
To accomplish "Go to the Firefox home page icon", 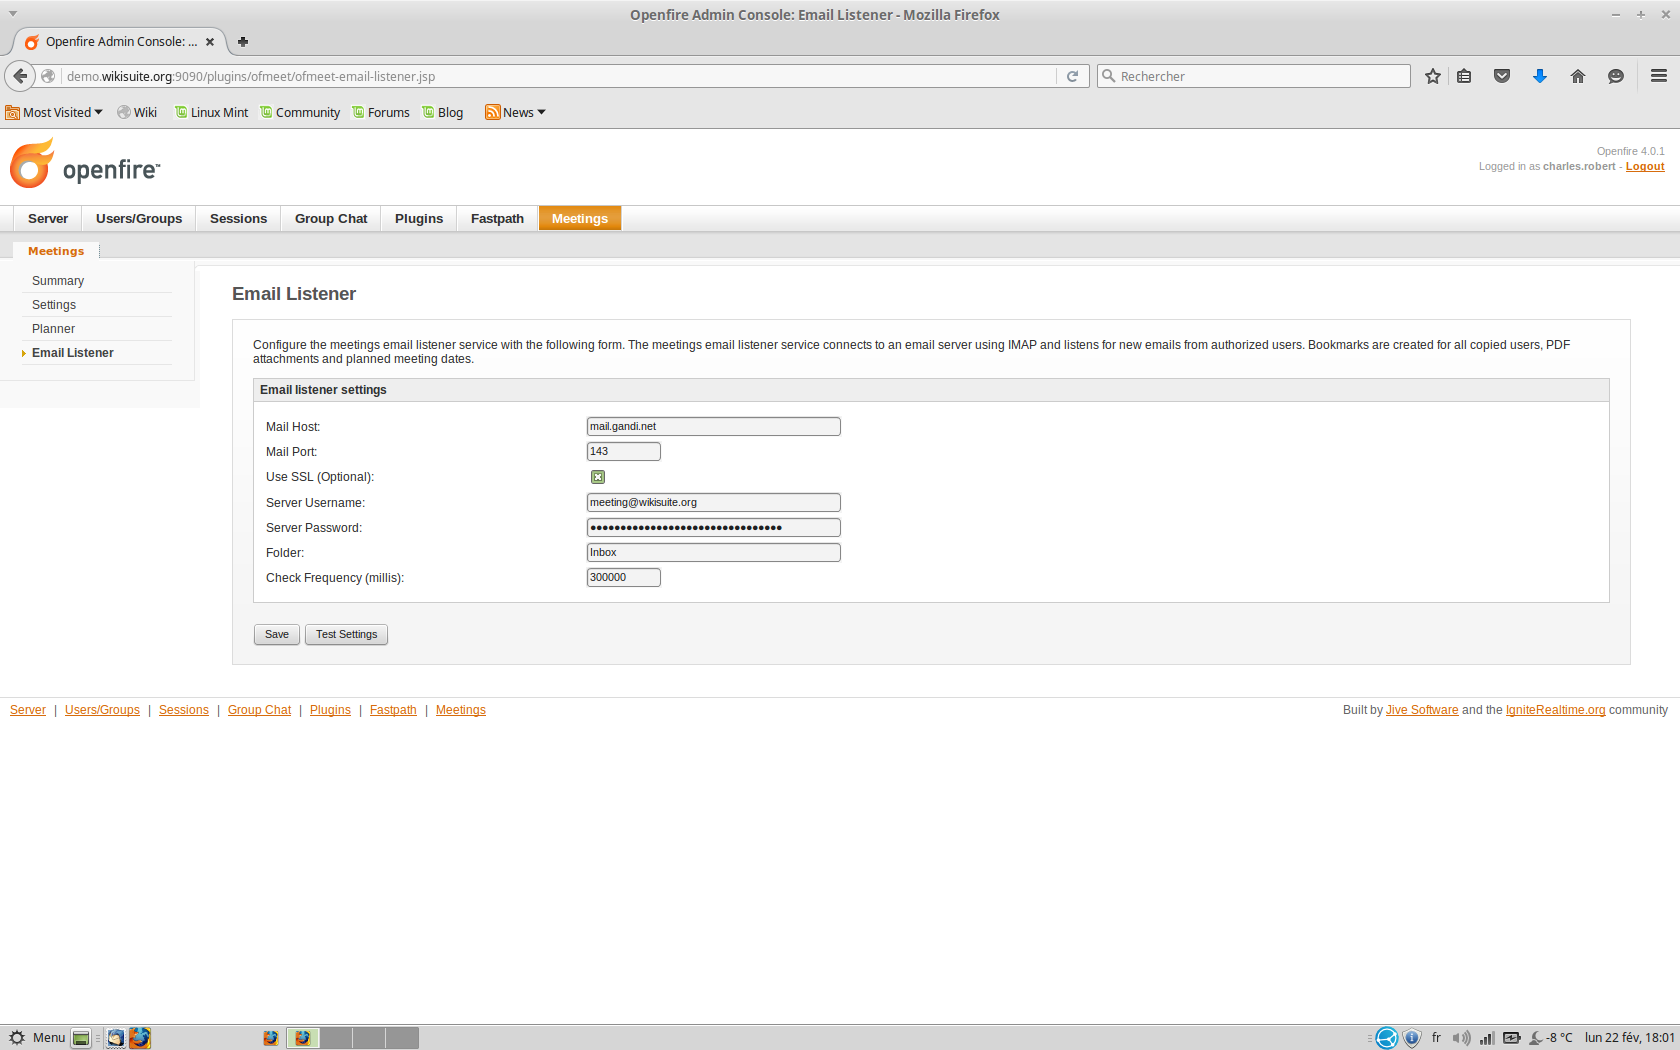I will tap(1578, 76).
